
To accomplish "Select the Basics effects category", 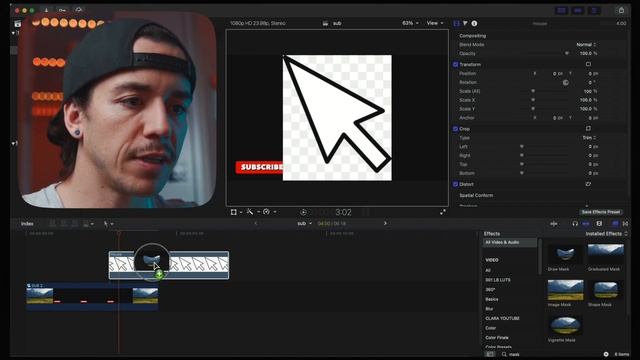I will point(492,299).
